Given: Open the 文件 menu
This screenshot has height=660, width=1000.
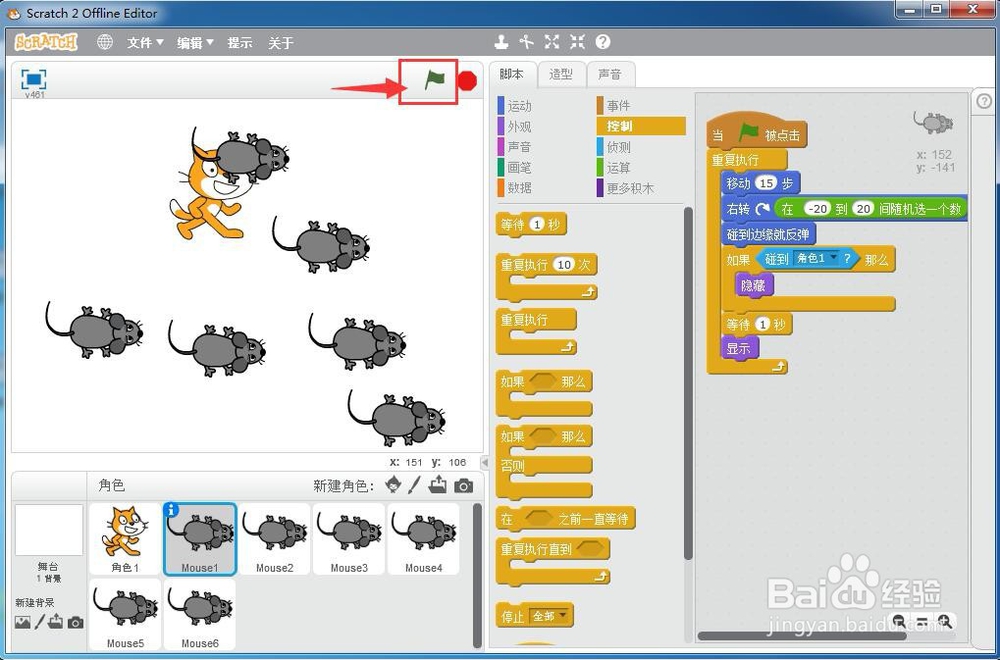Looking at the screenshot, I should (x=145, y=43).
